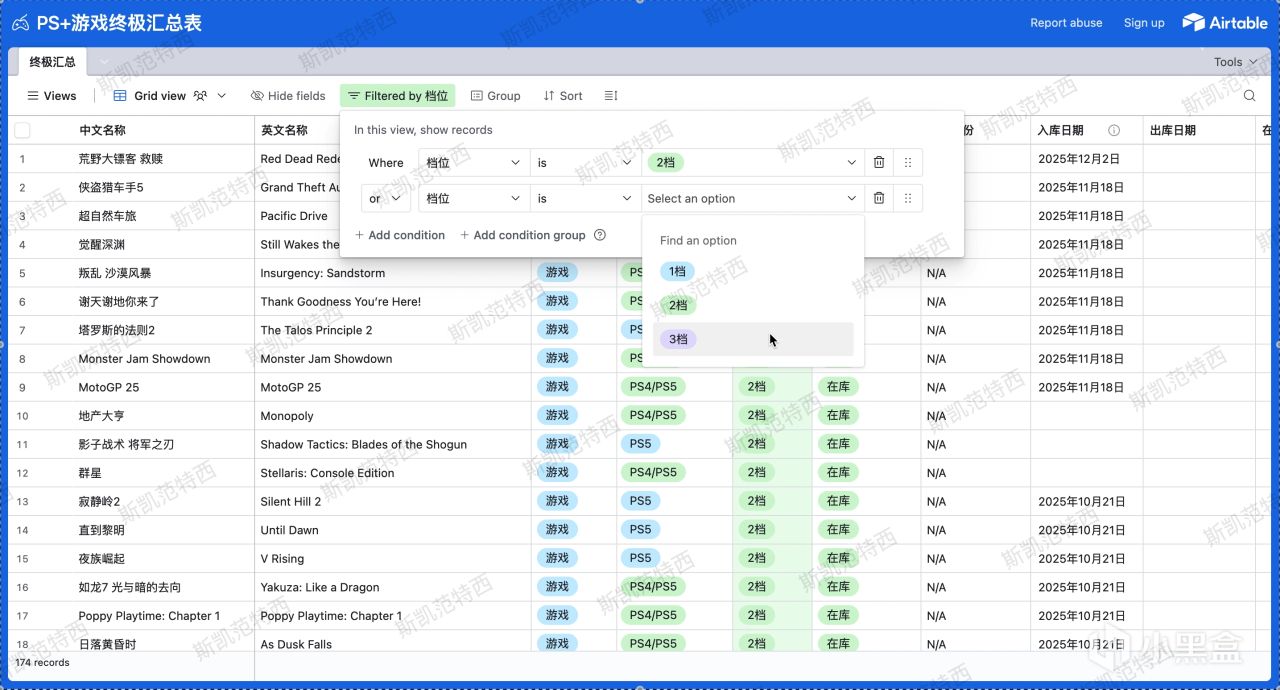Image resolution: width=1280 pixels, height=690 pixels.
Task: Click cell Shadow Tactics: Blades of the Shogun
Action: [363, 444]
